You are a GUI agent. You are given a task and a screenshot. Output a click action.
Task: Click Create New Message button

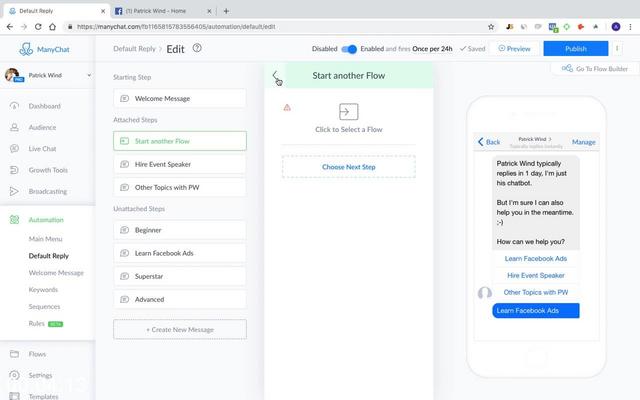tap(180, 329)
